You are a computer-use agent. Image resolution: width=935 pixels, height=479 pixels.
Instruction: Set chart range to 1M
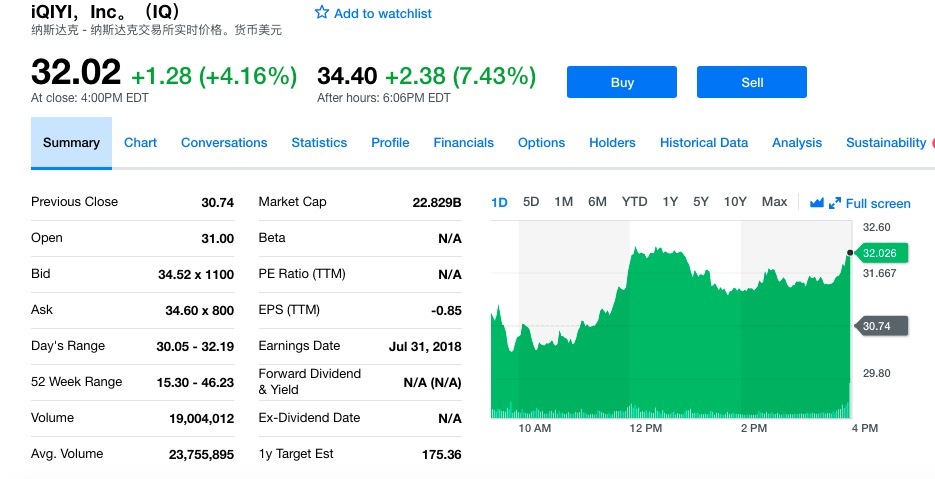coord(564,202)
